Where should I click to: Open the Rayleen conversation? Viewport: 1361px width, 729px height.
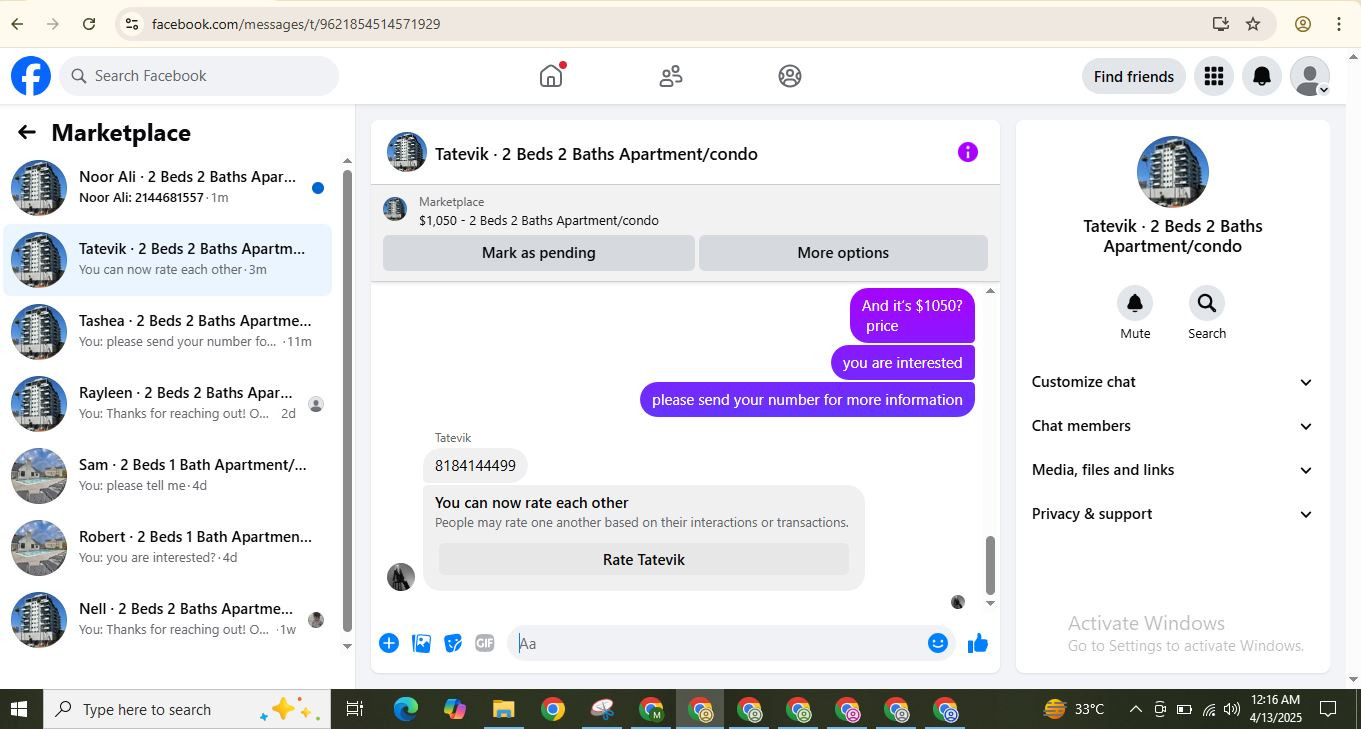[168, 403]
